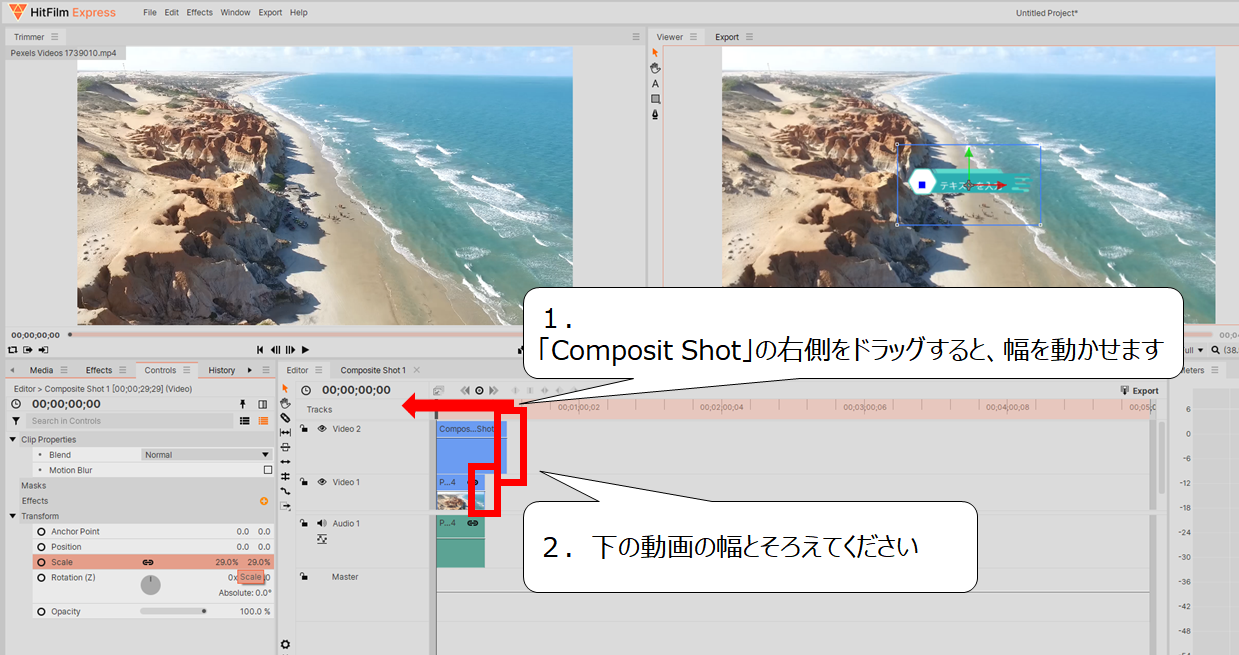This screenshot has height=655, width=1239.
Task: Select the Text tool in Viewer
Action: [656, 84]
